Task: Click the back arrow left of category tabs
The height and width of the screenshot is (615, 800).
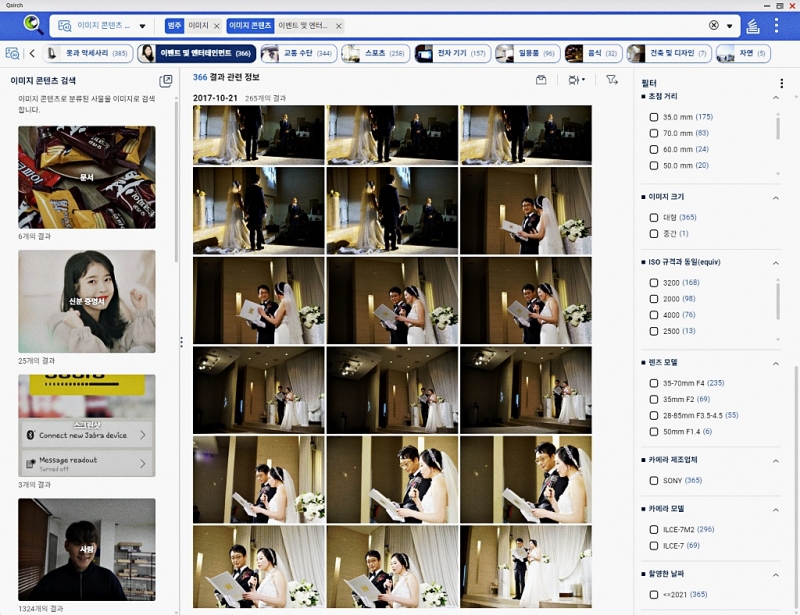Action: pos(32,53)
